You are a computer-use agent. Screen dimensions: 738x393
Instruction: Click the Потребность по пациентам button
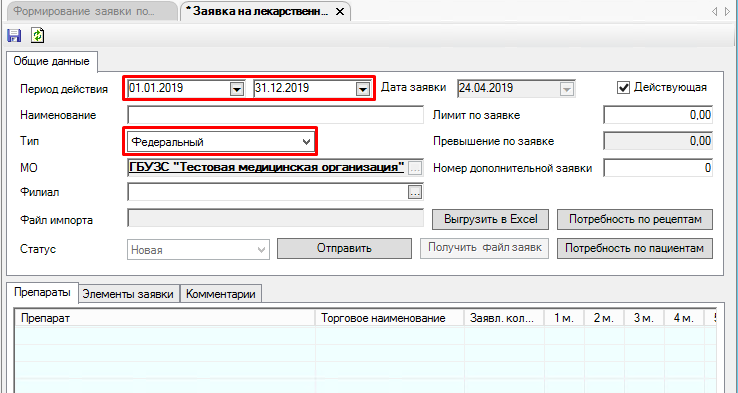click(x=635, y=248)
